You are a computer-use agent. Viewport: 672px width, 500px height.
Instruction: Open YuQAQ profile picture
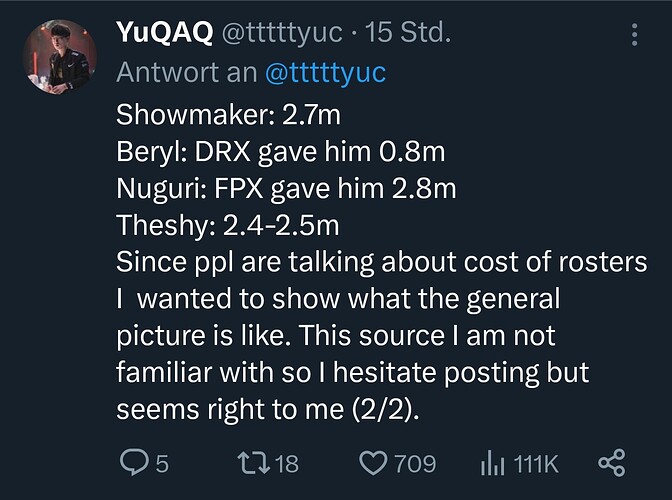point(60,57)
